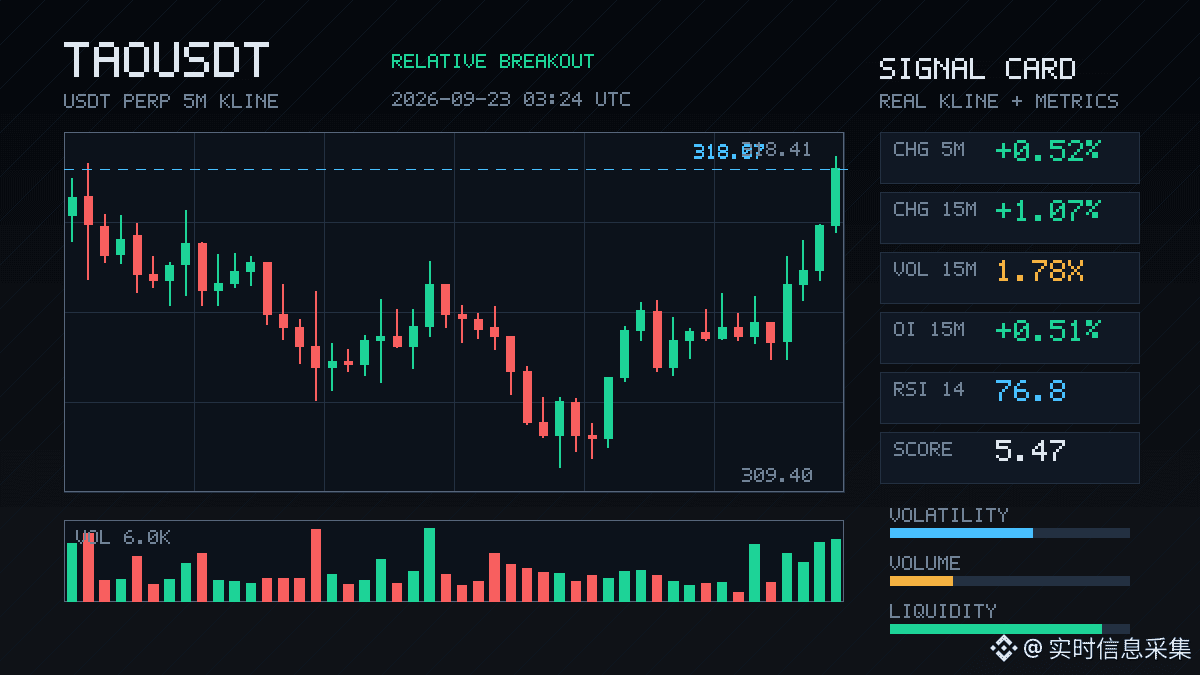
Task: Open the CHG 5M metric card
Action: coord(1009,158)
